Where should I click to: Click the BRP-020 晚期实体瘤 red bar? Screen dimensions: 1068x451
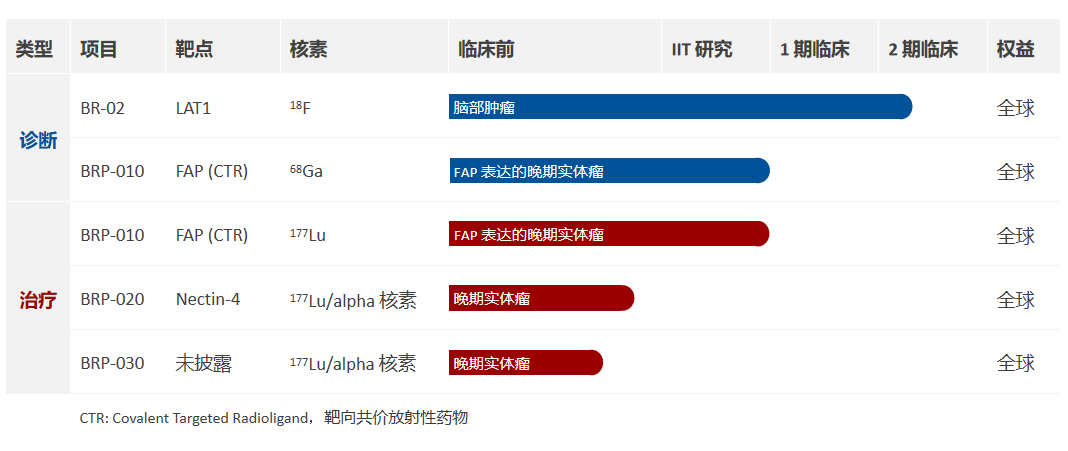[541, 298]
